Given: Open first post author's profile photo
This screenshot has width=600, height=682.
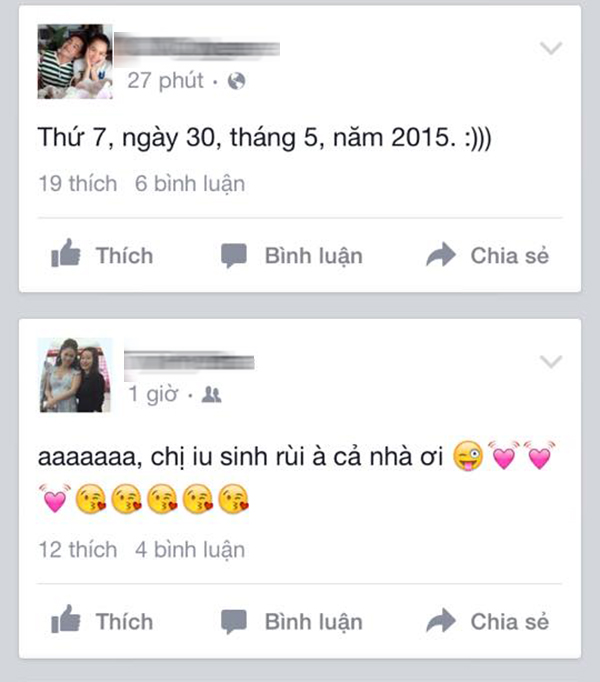Looking at the screenshot, I should [75, 61].
